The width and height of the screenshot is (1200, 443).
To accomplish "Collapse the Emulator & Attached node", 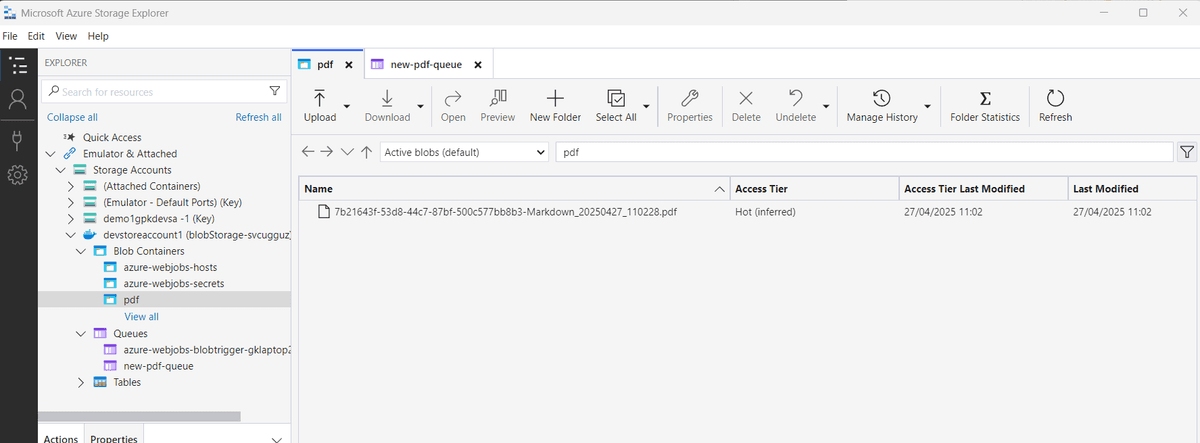I will [x=50, y=154].
